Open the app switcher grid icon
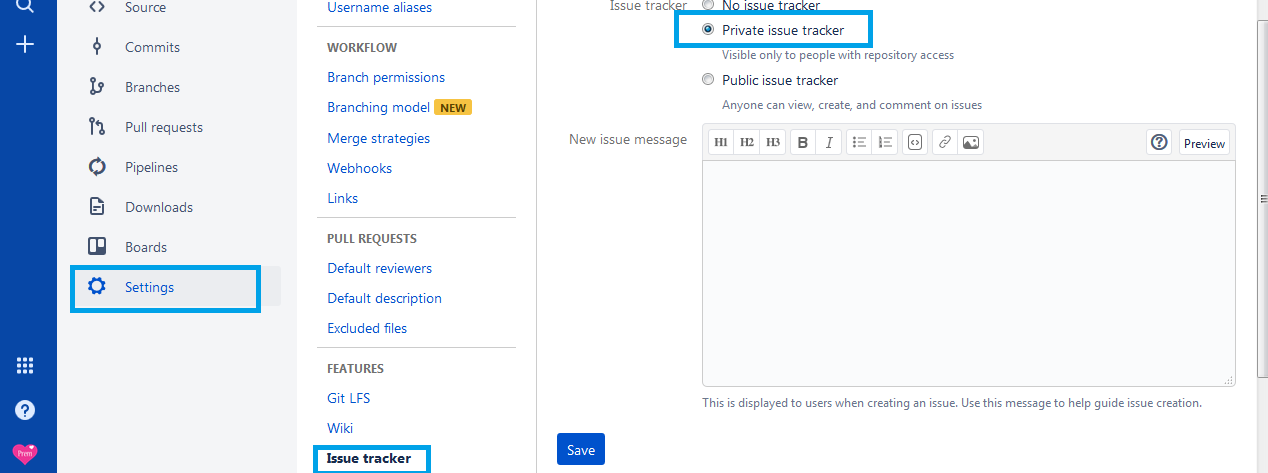 (x=26, y=366)
